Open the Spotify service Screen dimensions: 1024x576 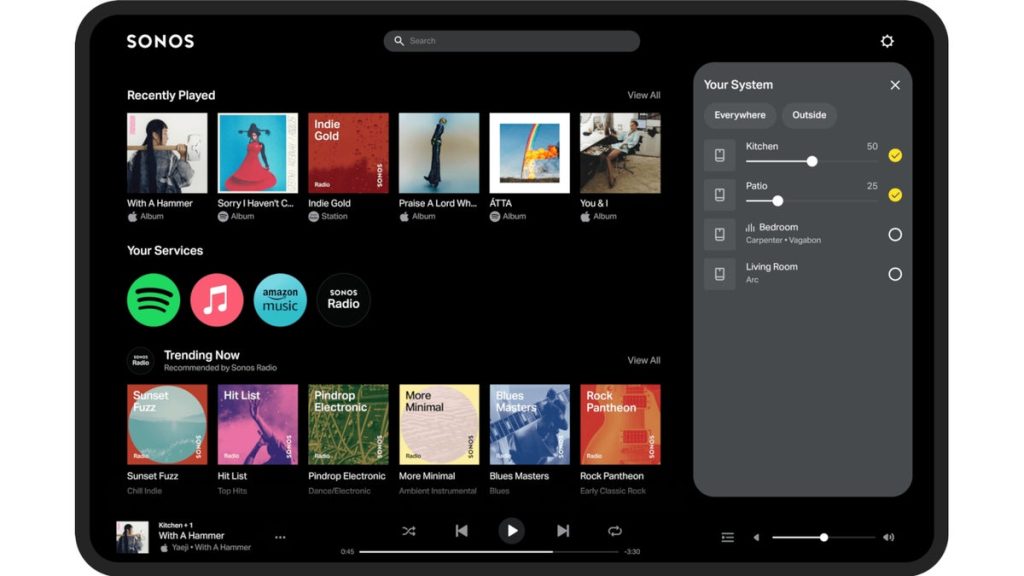coord(153,300)
